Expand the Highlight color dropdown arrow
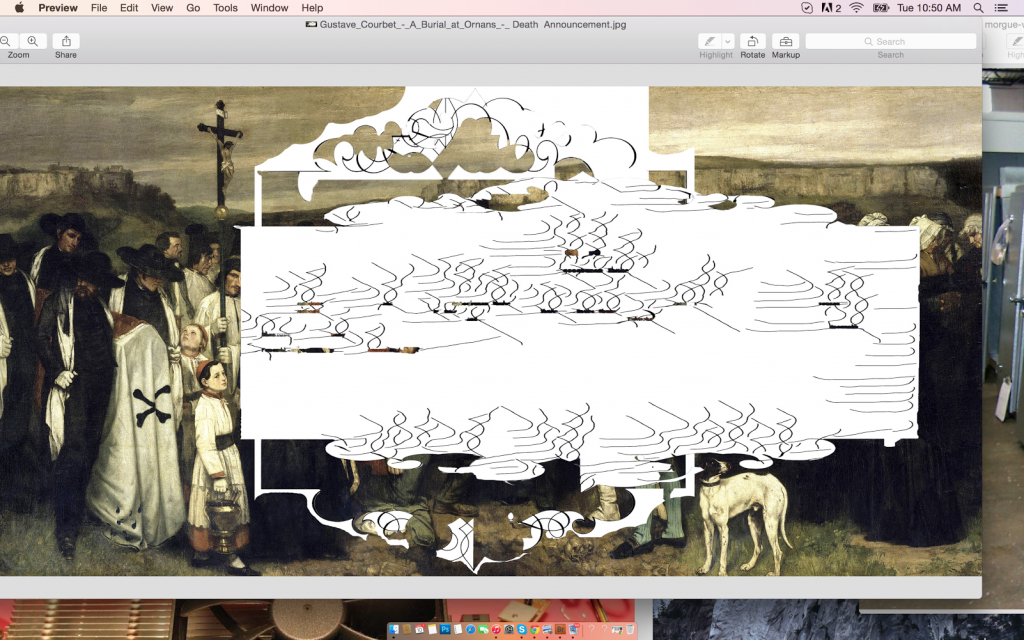 tap(728, 41)
